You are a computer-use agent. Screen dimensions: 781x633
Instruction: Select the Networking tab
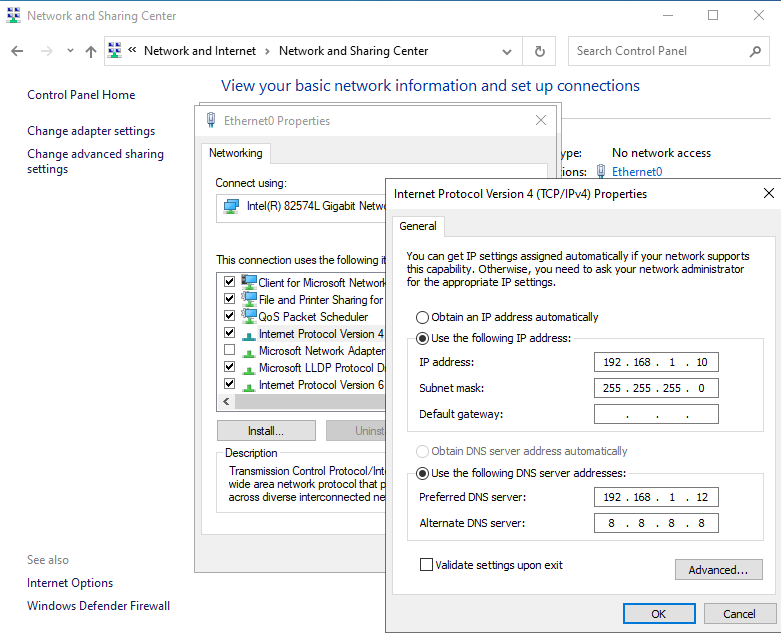point(236,153)
